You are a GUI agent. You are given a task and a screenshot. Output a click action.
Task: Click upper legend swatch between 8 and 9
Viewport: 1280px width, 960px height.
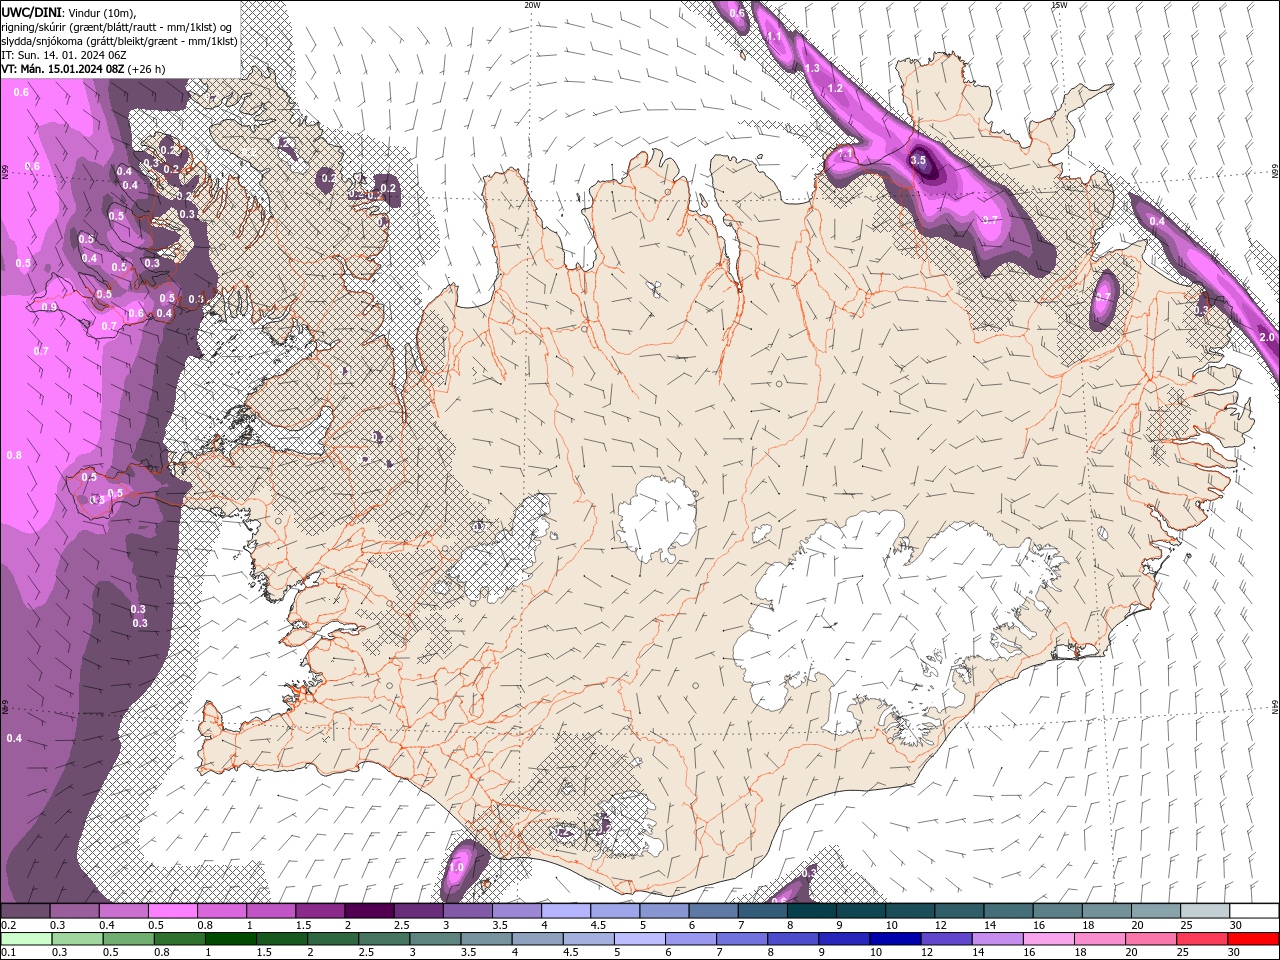(x=811, y=911)
